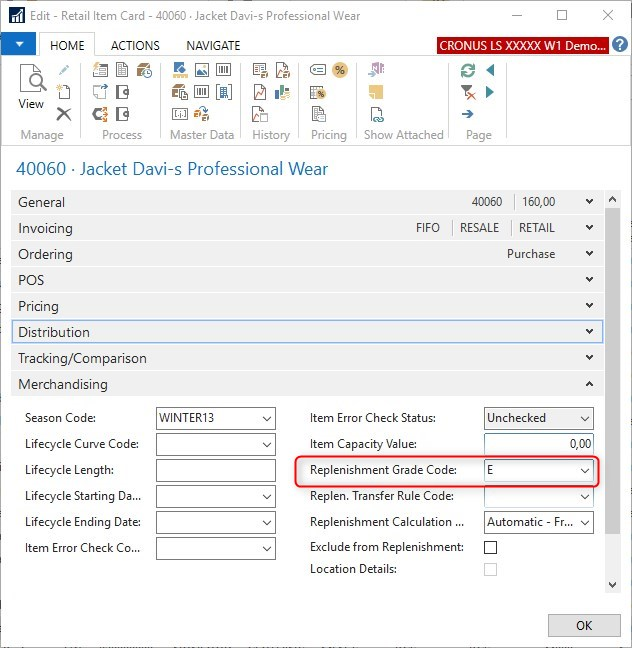
Task: Switch to the ACTIONS ribbon tab
Action: pos(135,45)
